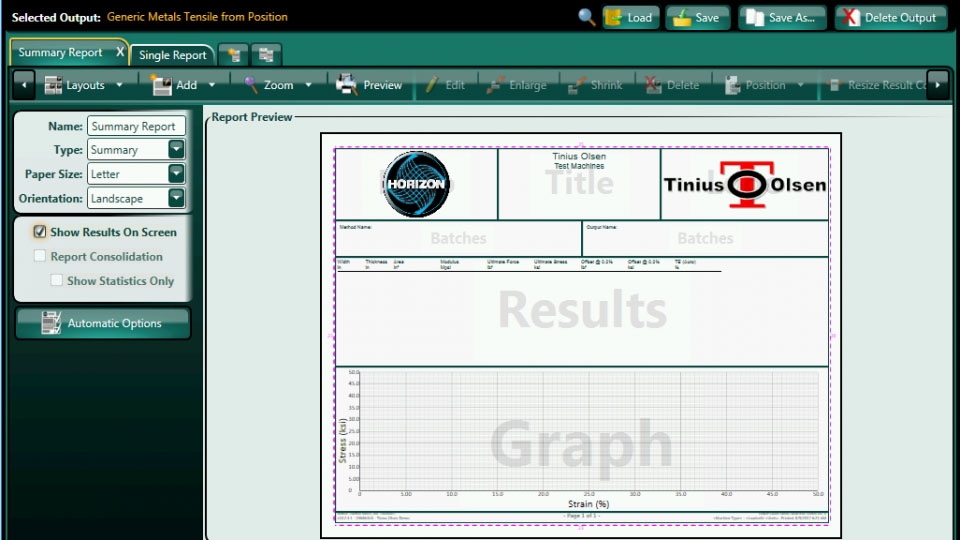Screen dimensions: 960x540
Task: Click the Delete toolbar item
Action: 672,85
